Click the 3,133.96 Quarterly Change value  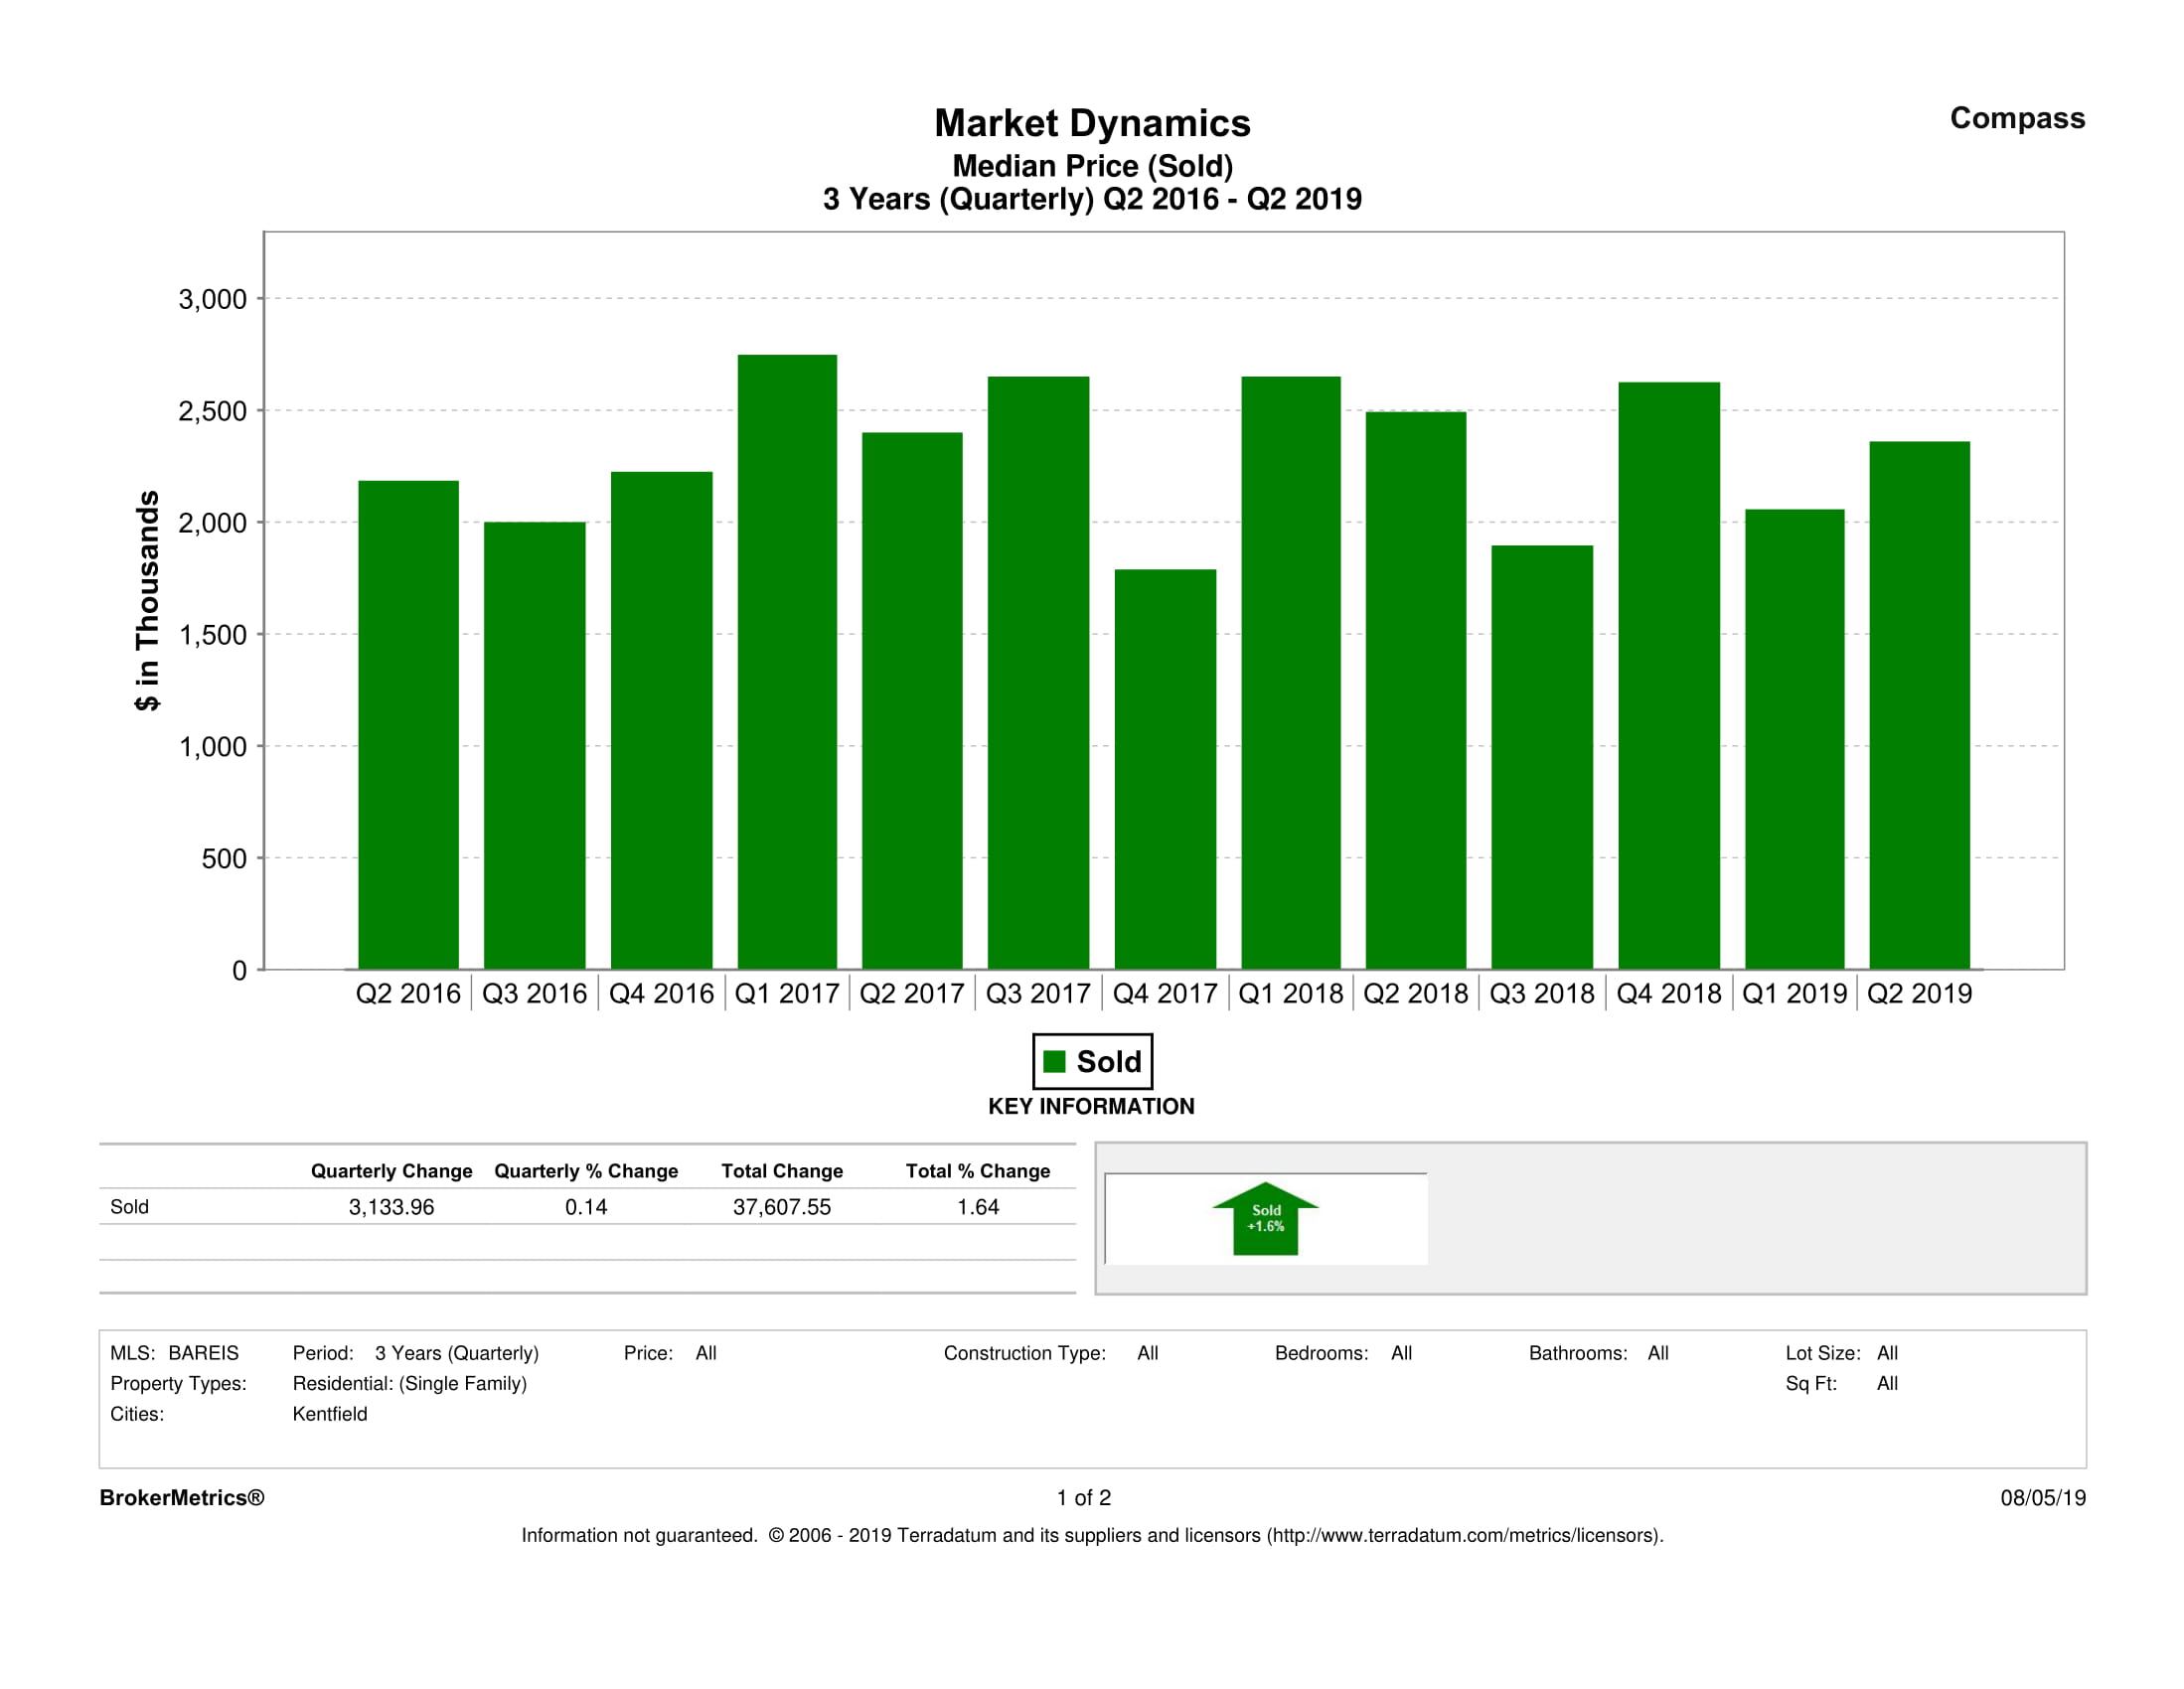(x=391, y=1207)
